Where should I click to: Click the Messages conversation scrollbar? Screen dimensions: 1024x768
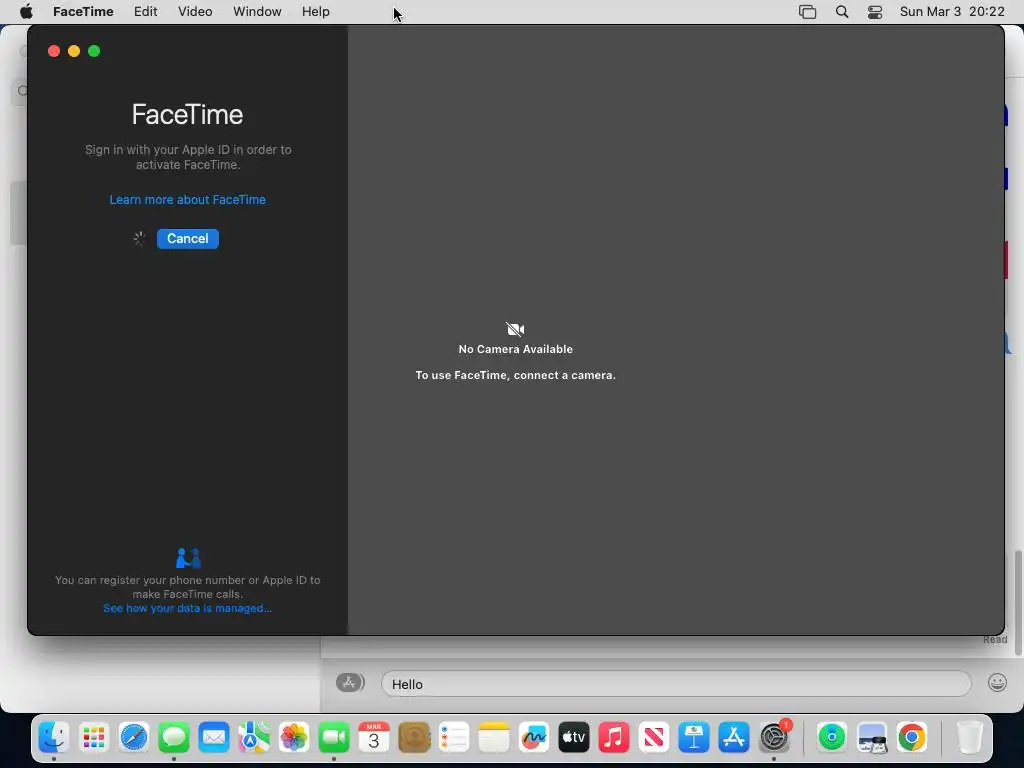[x=1018, y=602]
